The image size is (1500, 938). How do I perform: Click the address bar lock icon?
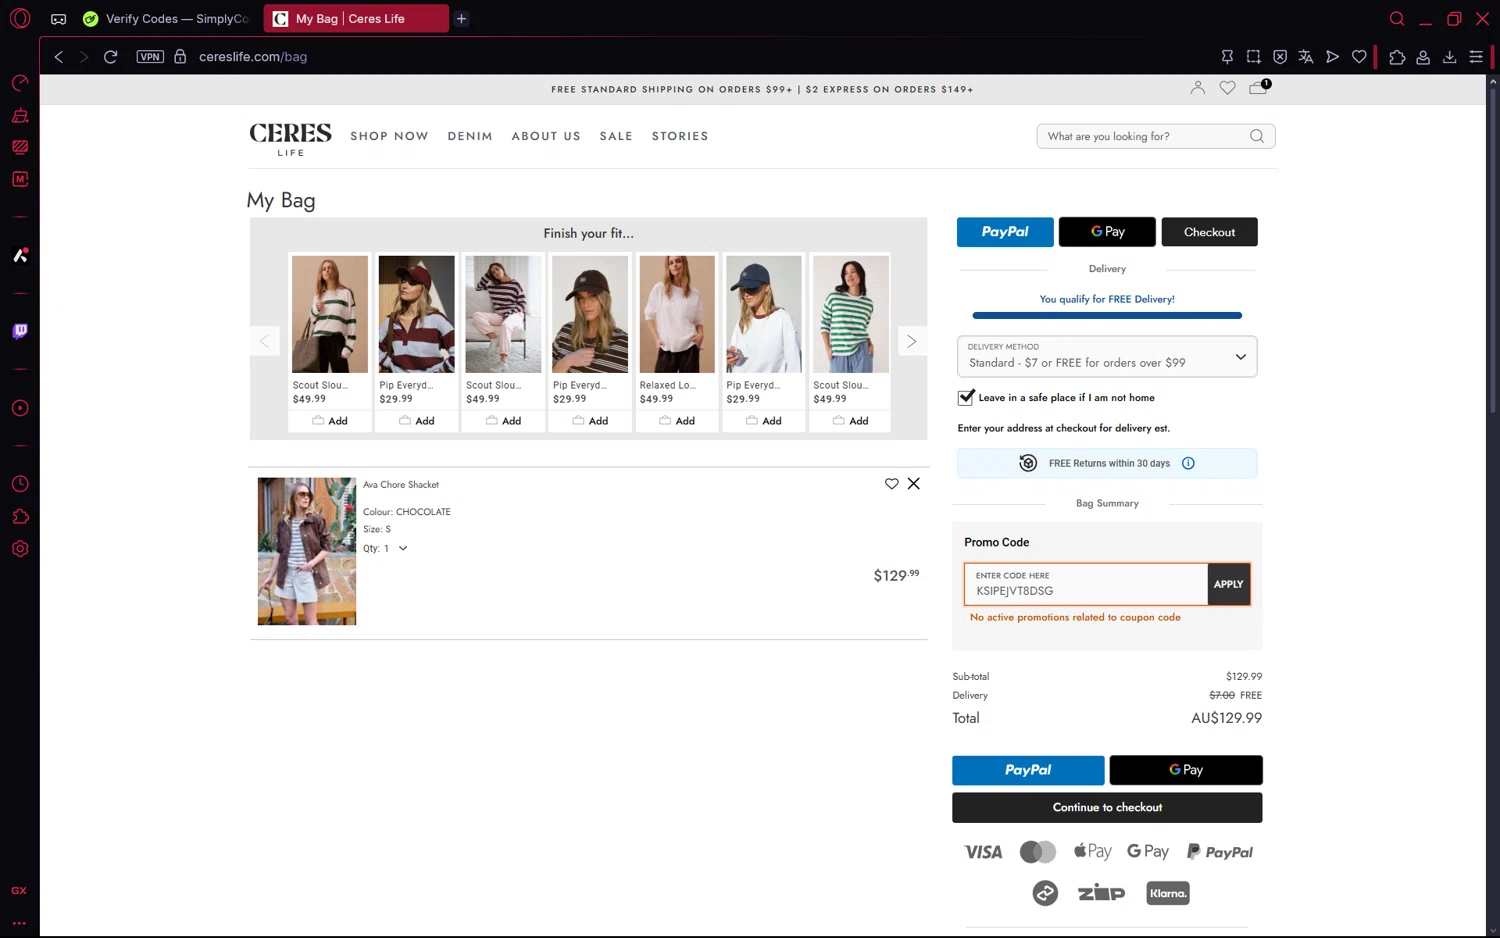tap(180, 57)
